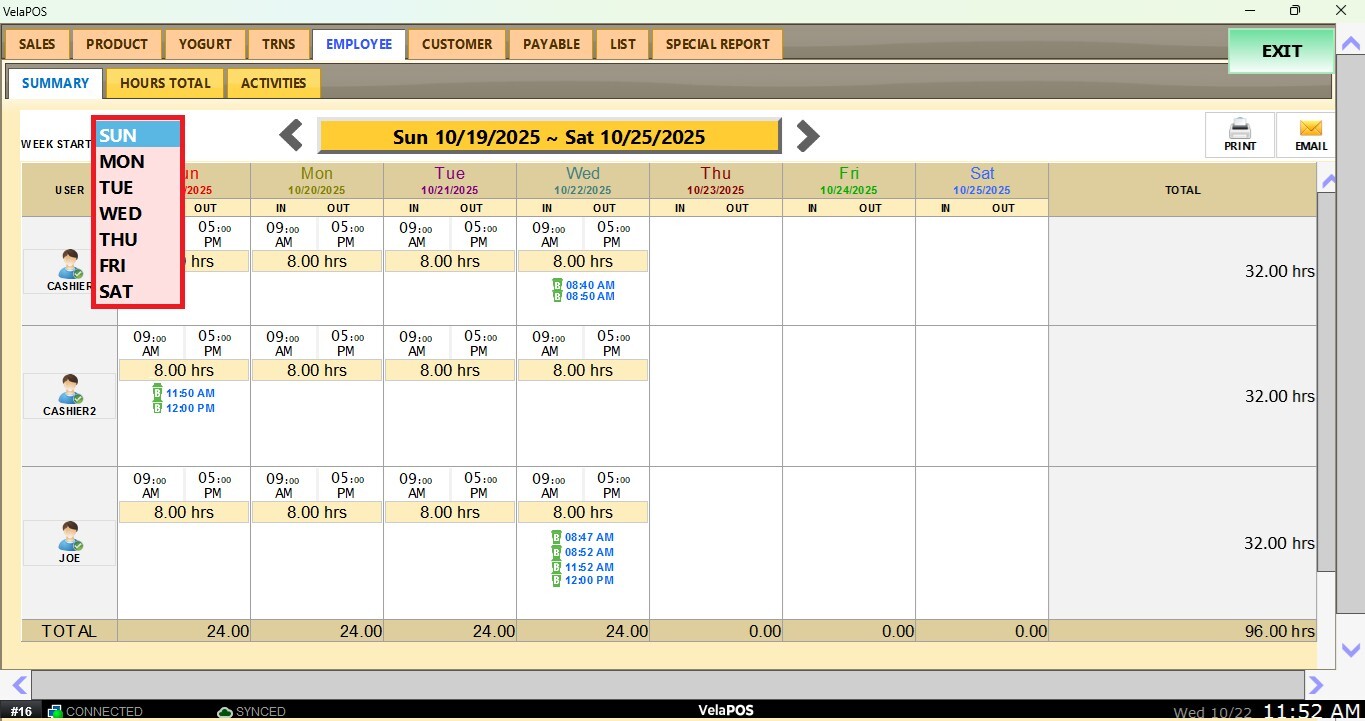Screen dimensions: 1365x721
Task: Open the ACTIVITIES tab
Action: (273, 83)
